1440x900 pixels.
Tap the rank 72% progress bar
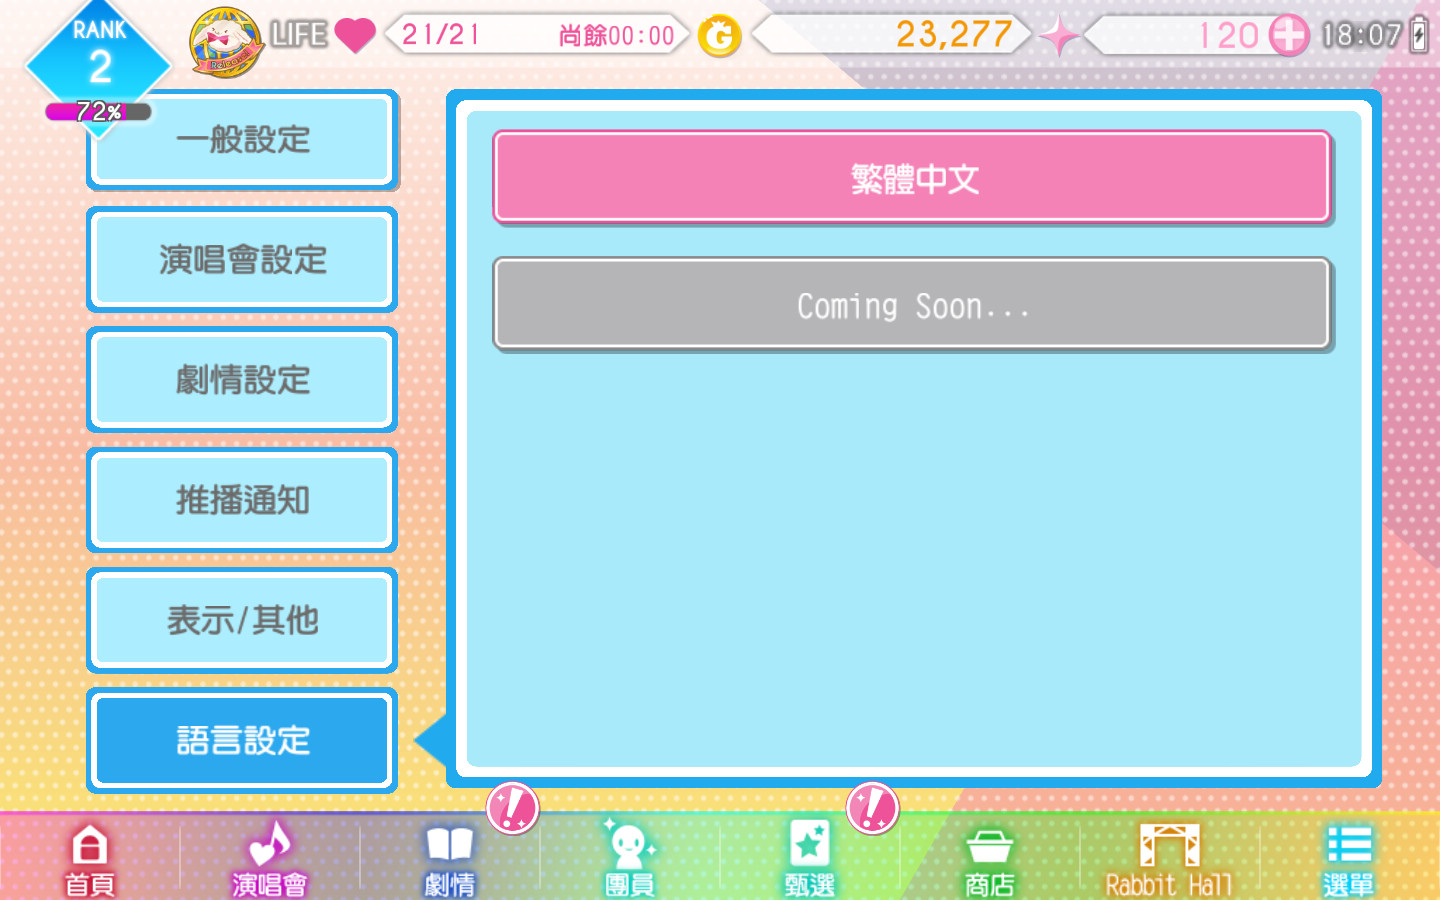98,111
